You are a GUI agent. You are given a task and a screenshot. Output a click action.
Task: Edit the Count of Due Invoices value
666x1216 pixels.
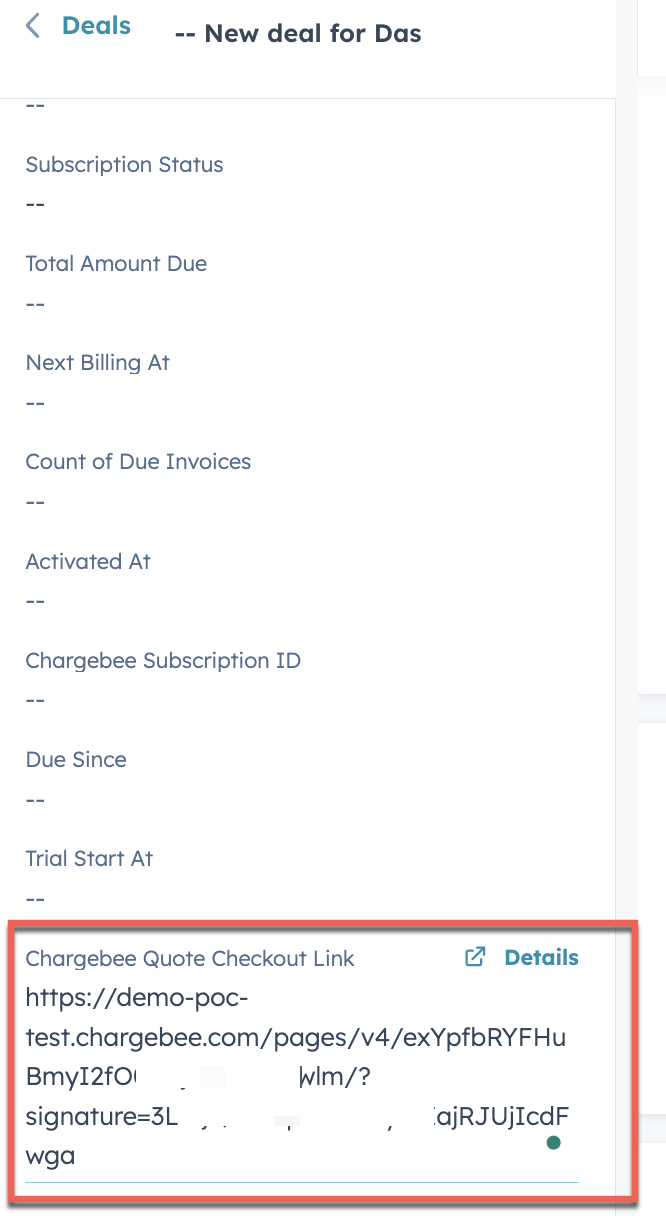click(x=36, y=501)
